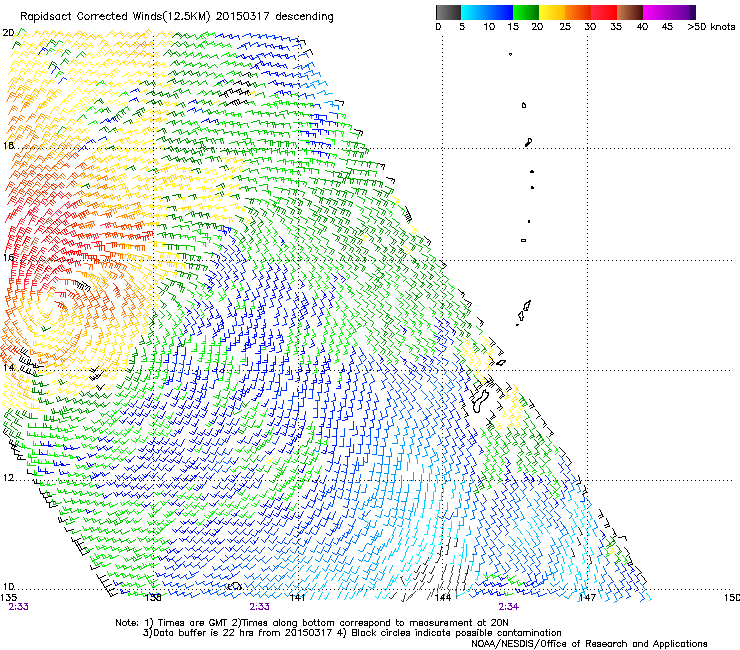
Task: Click the purple '2:33' time label beneath 135
Action: 18,607
